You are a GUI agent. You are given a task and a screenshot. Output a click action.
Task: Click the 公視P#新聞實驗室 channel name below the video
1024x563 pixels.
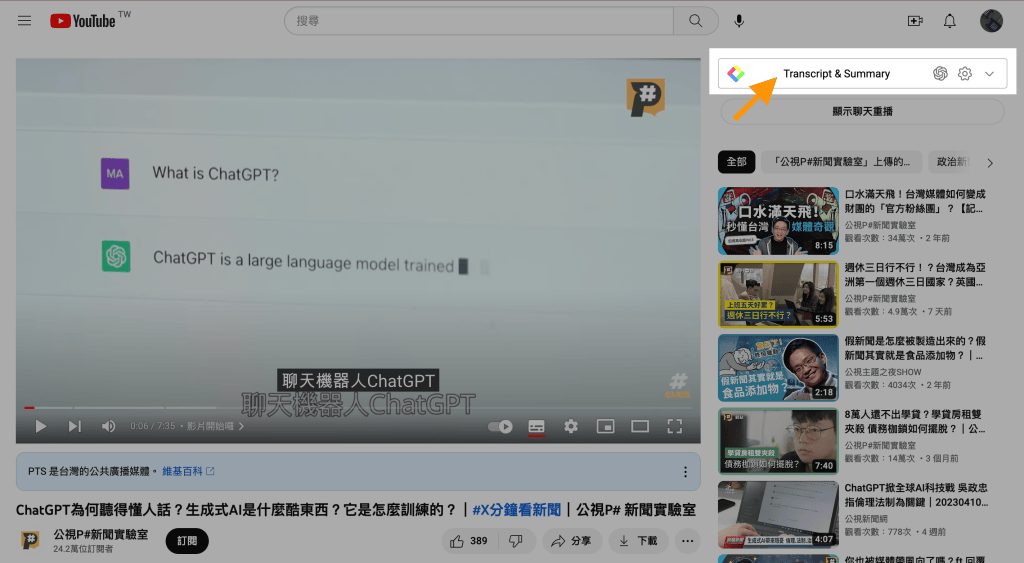pos(101,534)
